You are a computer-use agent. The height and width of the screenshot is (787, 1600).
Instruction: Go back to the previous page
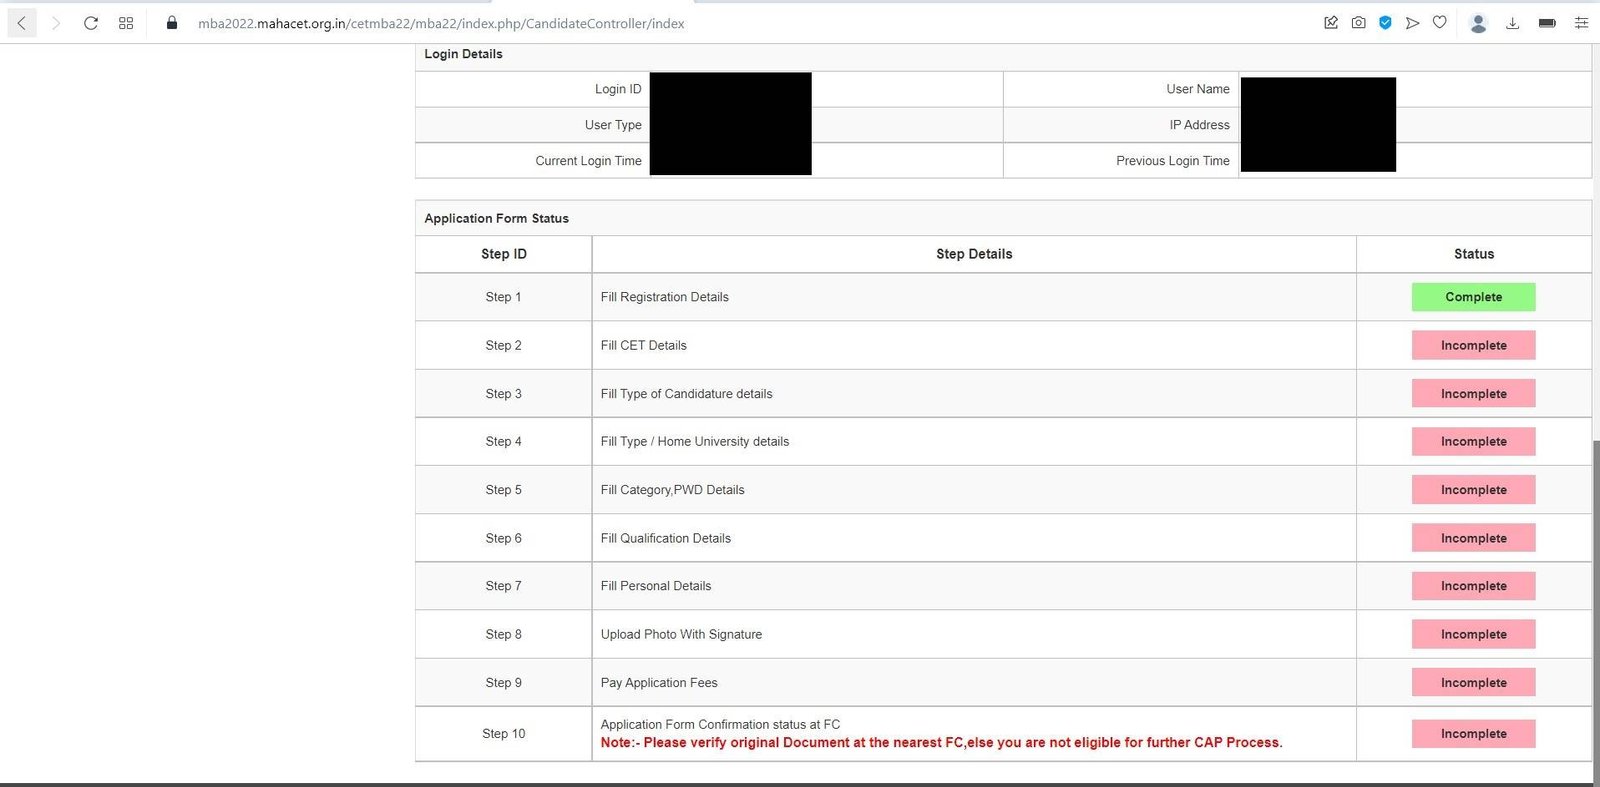(x=22, y=23)
